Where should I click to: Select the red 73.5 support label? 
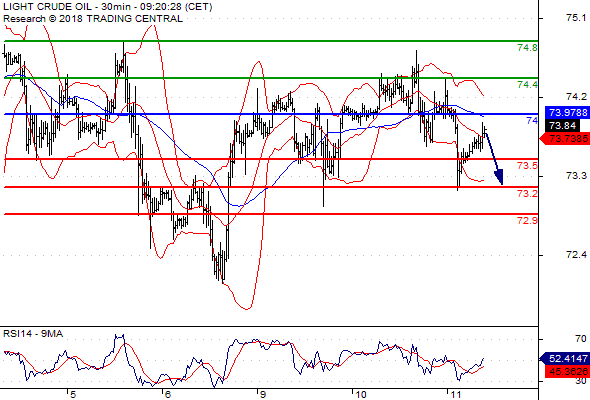(x=527, y=166)
